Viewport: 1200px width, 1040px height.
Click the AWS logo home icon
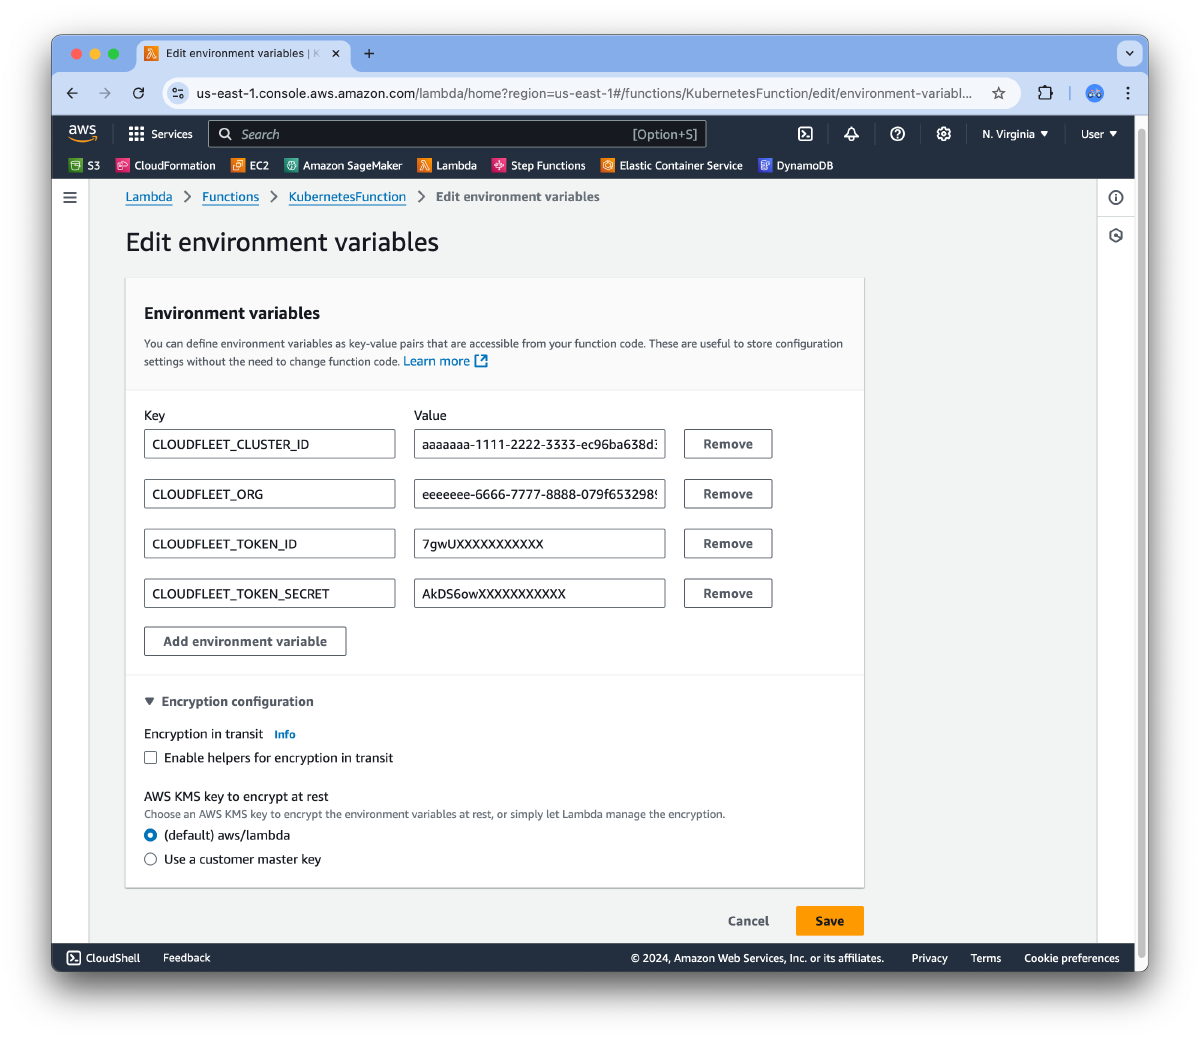pos(82,133)
